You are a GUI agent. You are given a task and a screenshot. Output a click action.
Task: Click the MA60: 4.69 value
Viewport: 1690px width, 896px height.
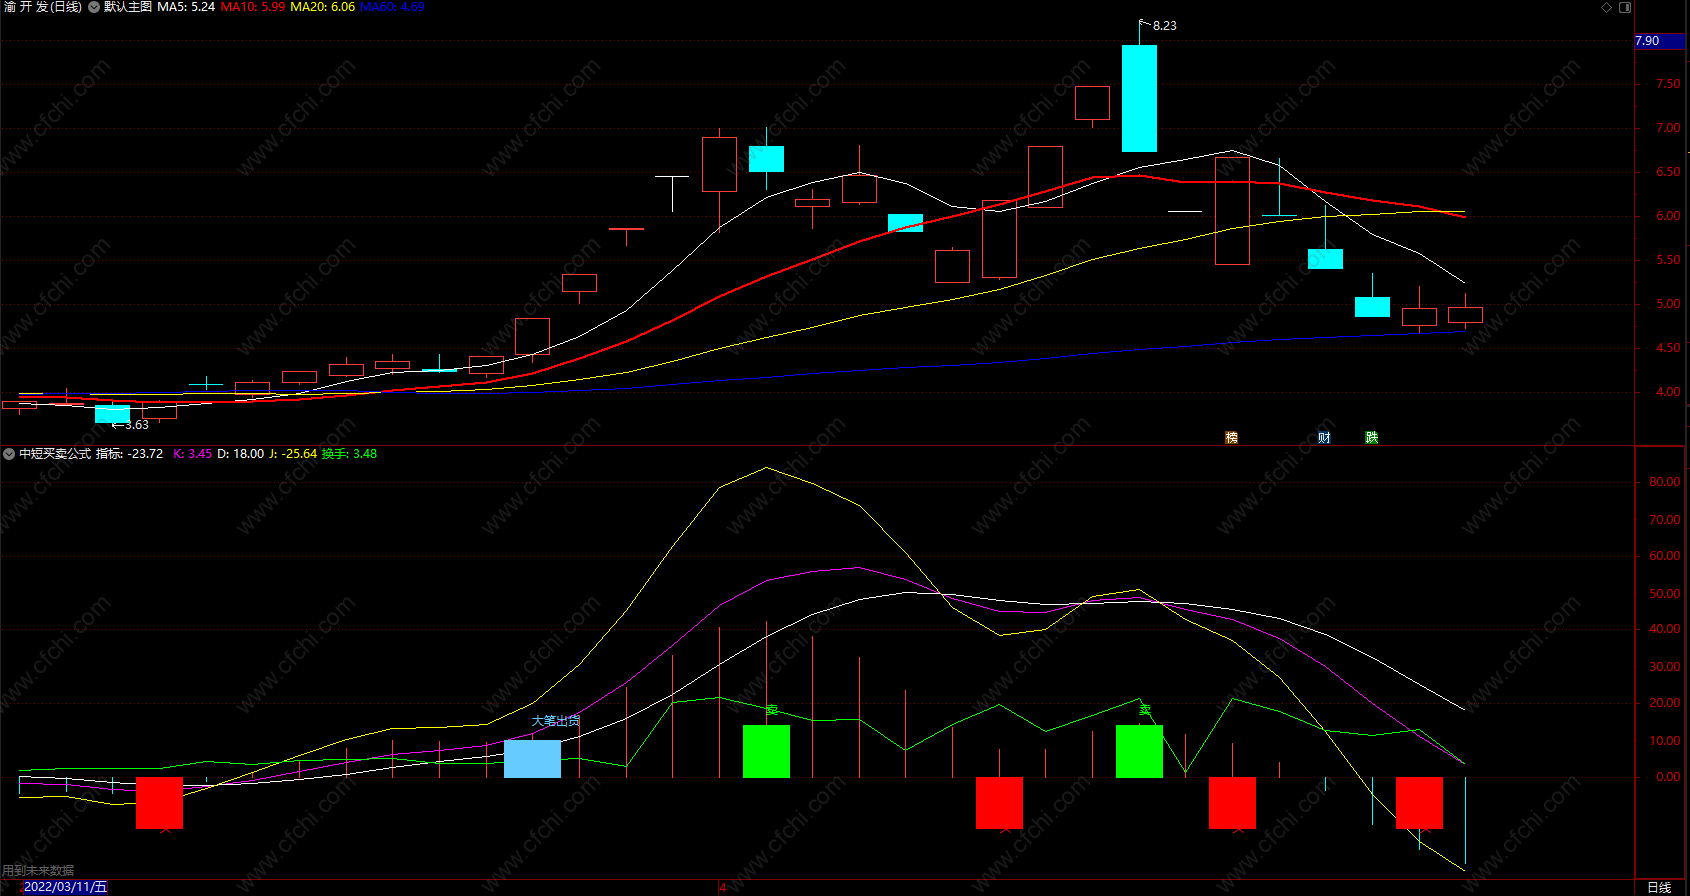pyautogui.click(x=392, y=7)
